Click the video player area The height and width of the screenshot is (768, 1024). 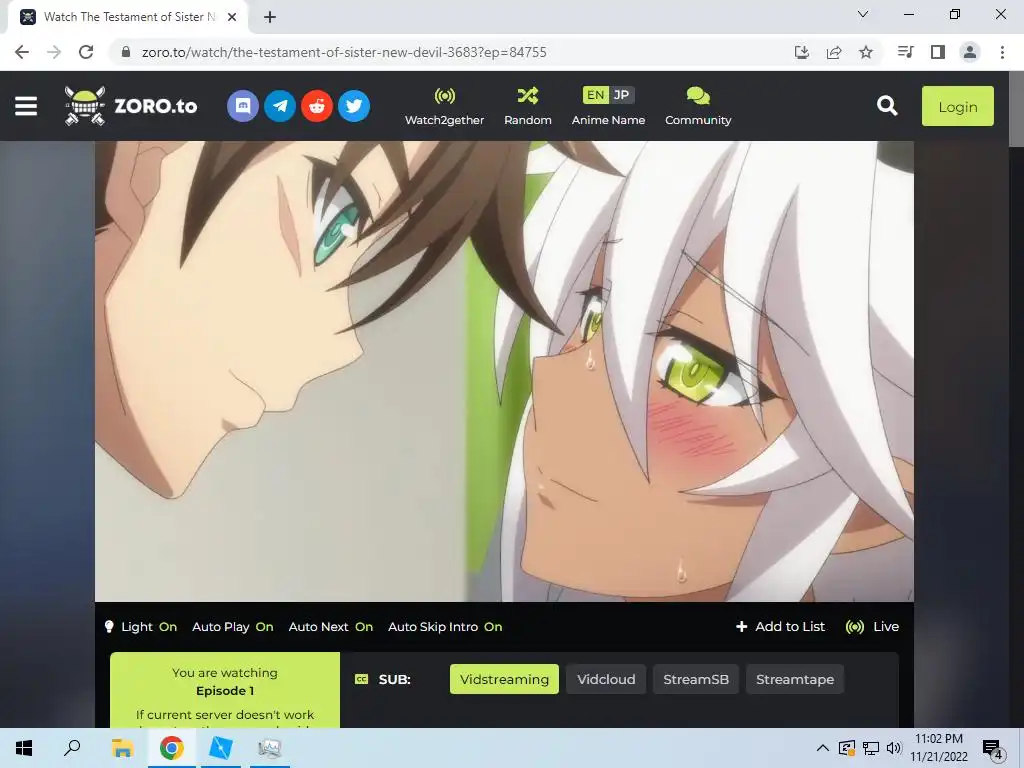pyautogui.click(x=504, y=371)
